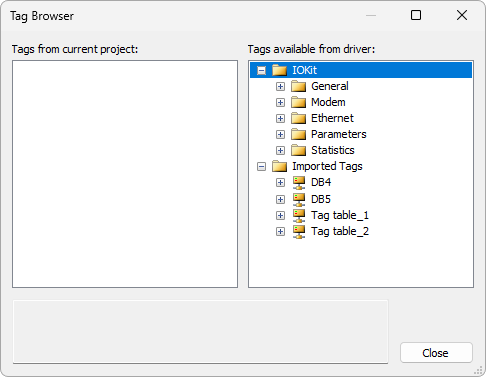Click the Tag table_2 device icon

coord(299,231)
